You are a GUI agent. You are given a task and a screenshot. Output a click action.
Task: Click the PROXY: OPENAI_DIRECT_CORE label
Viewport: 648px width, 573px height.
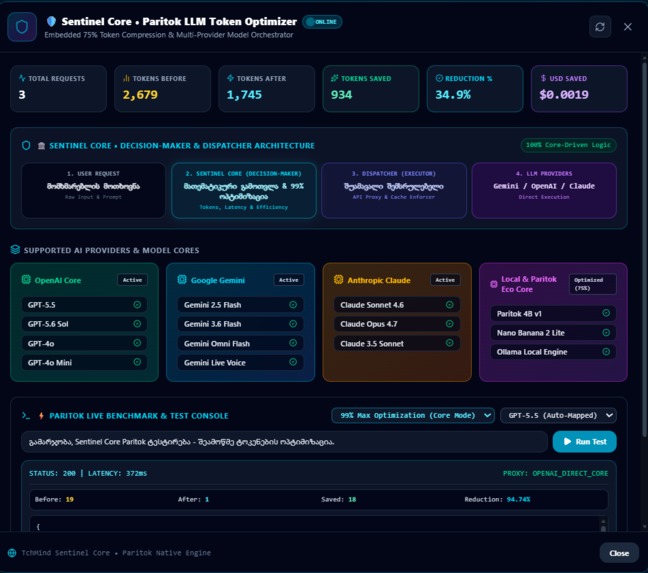(555, 473)
